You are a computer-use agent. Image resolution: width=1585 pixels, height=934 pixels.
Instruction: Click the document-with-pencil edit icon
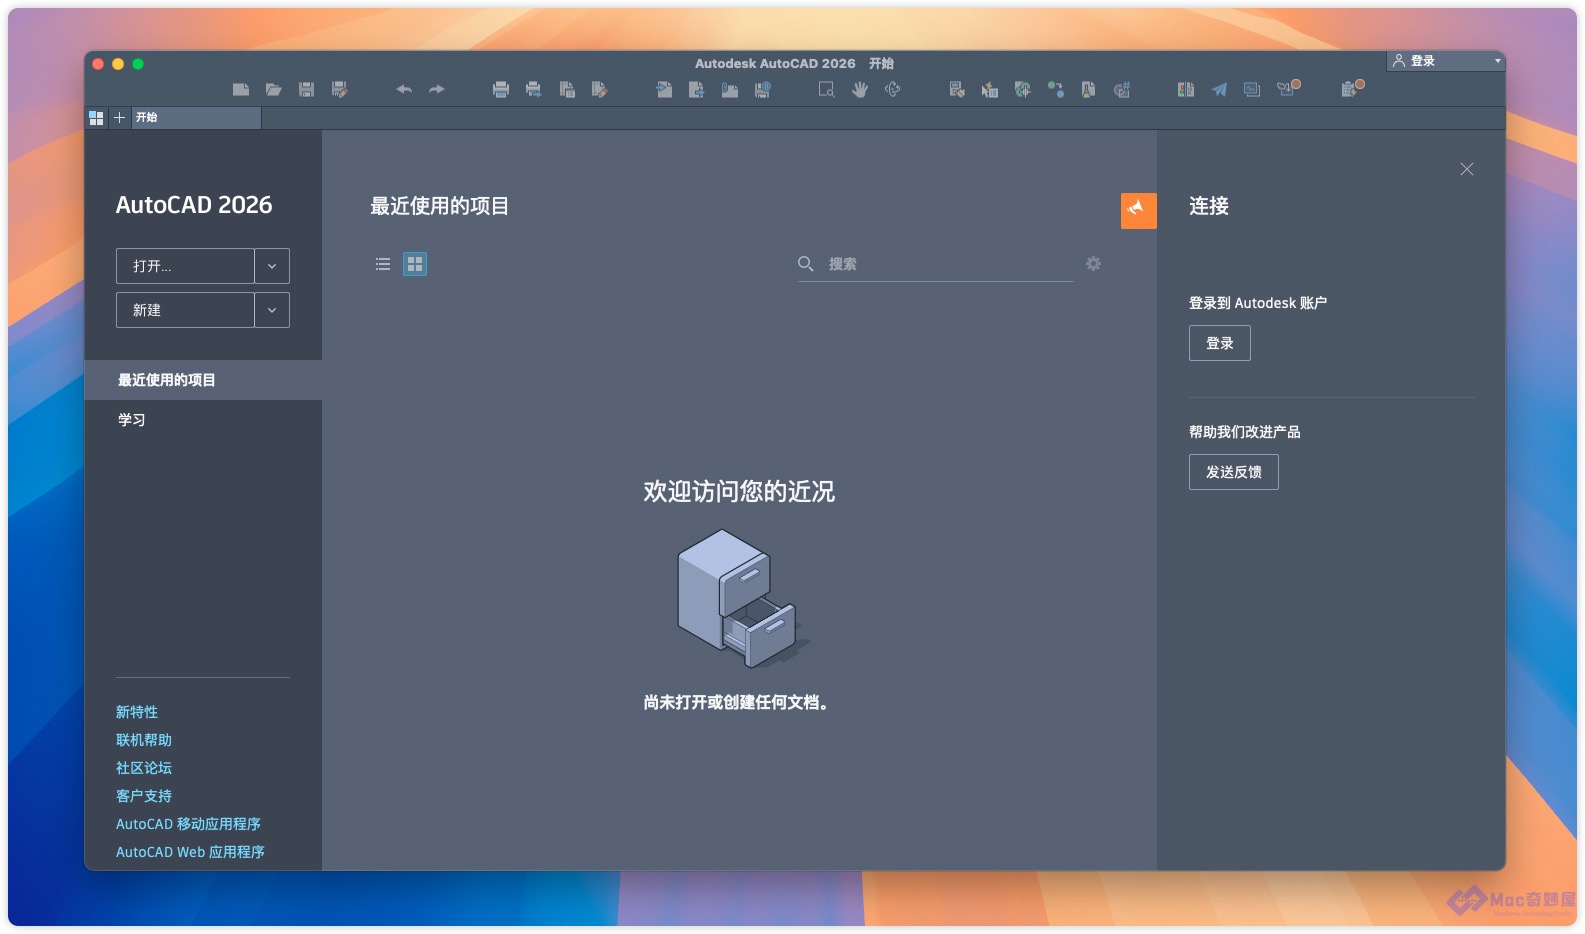pos(599,89)
